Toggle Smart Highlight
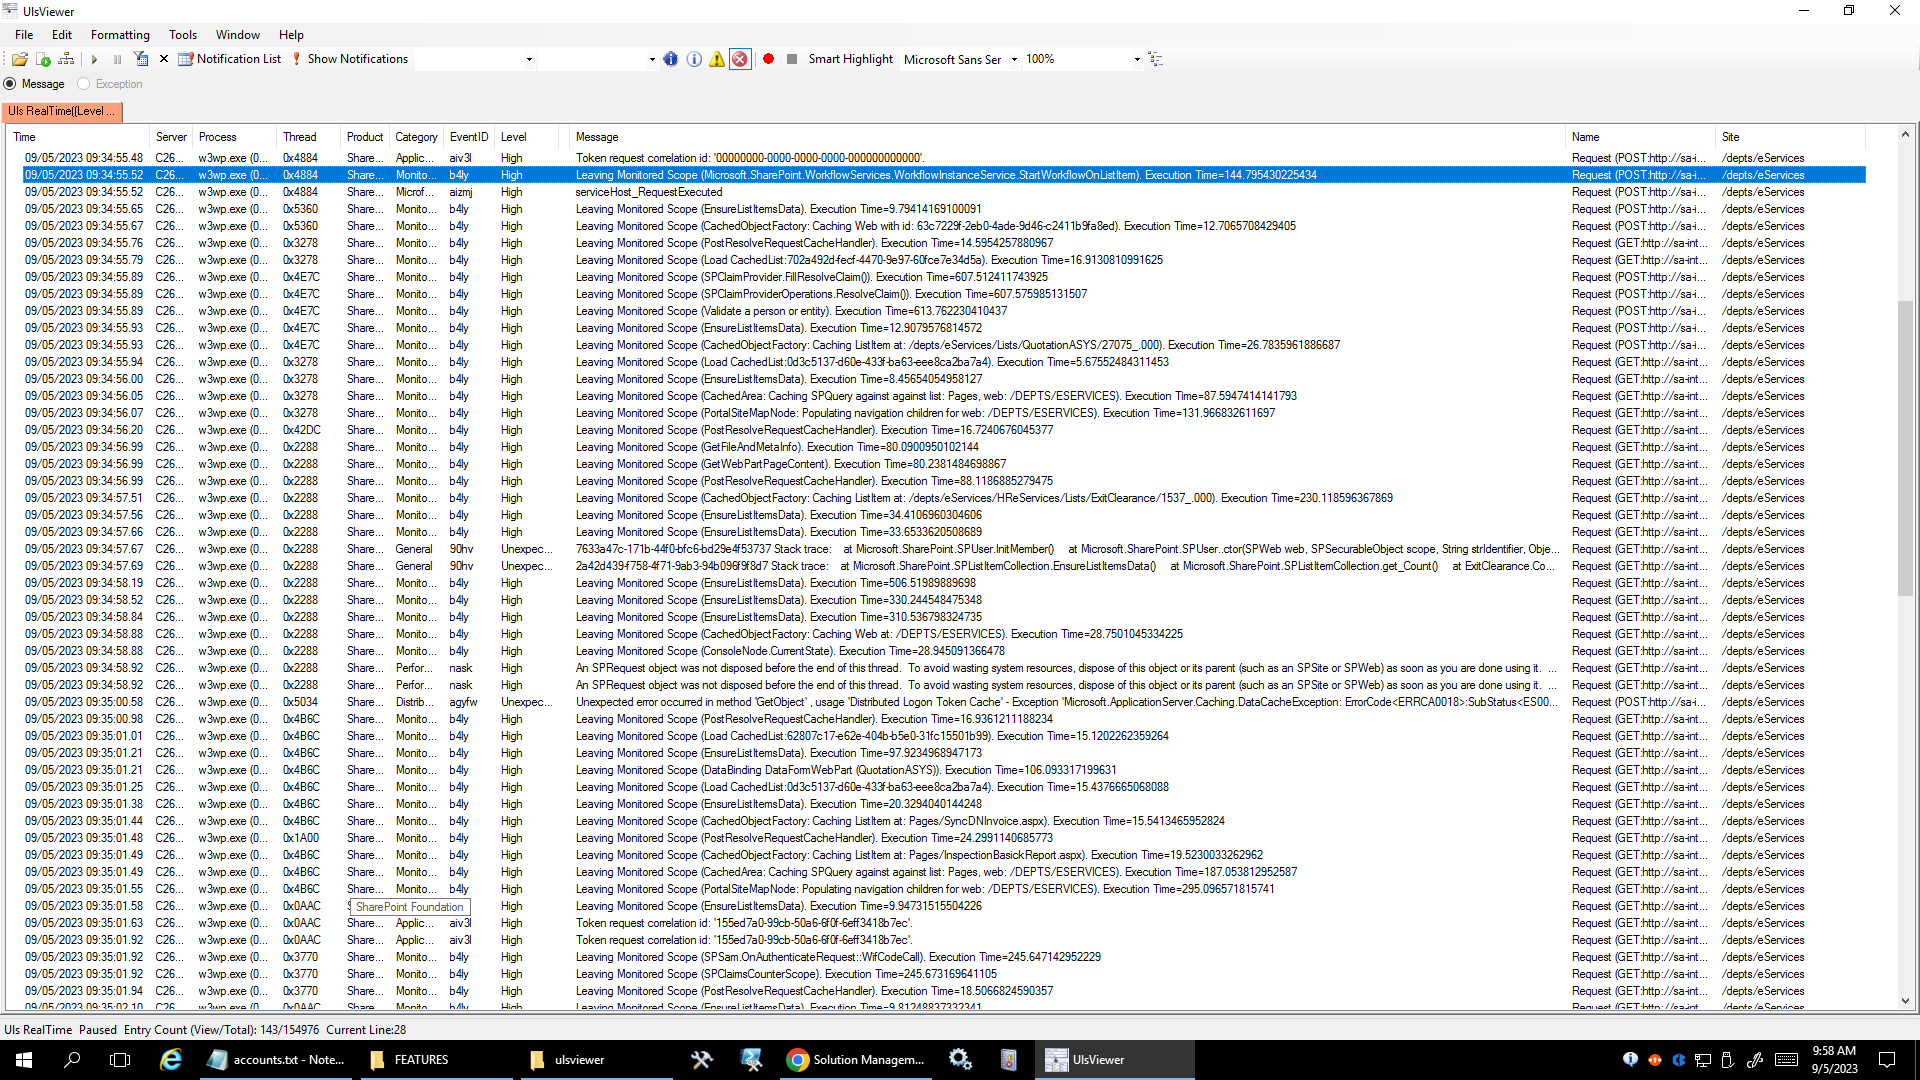Screen dimensions: 1920x1080 click(850, 60)
